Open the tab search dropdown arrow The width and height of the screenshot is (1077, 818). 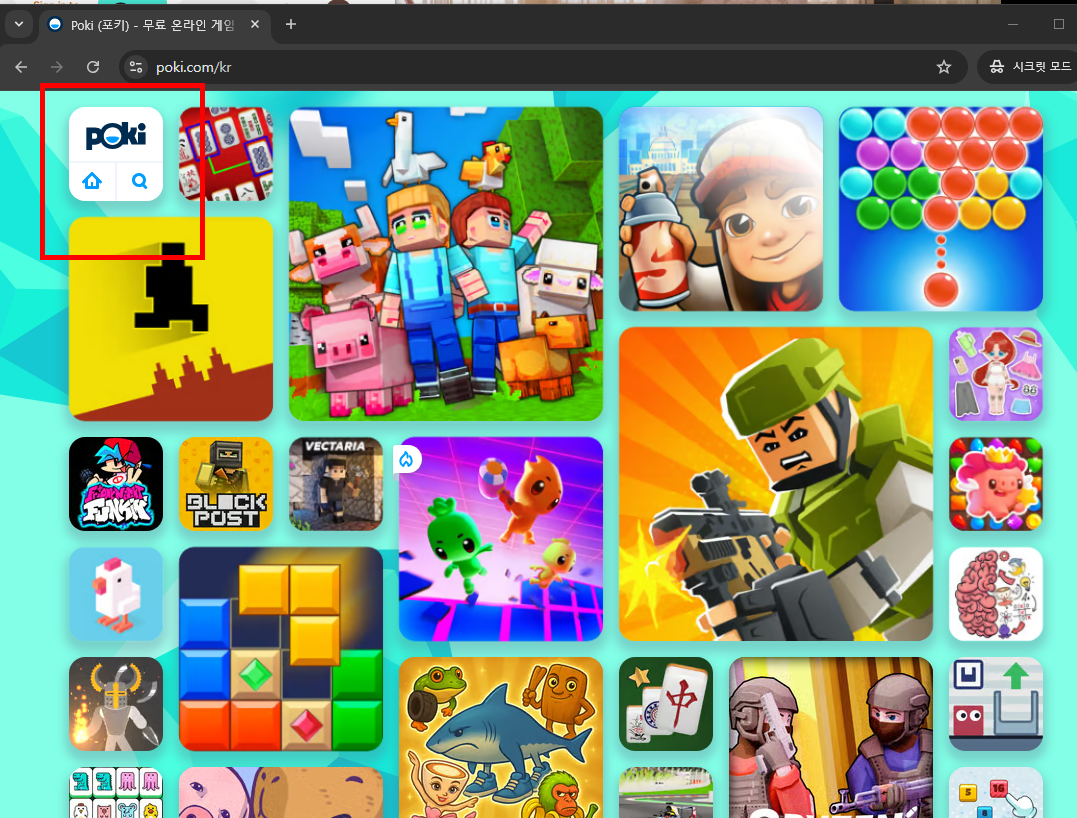[x=19, y=24]
